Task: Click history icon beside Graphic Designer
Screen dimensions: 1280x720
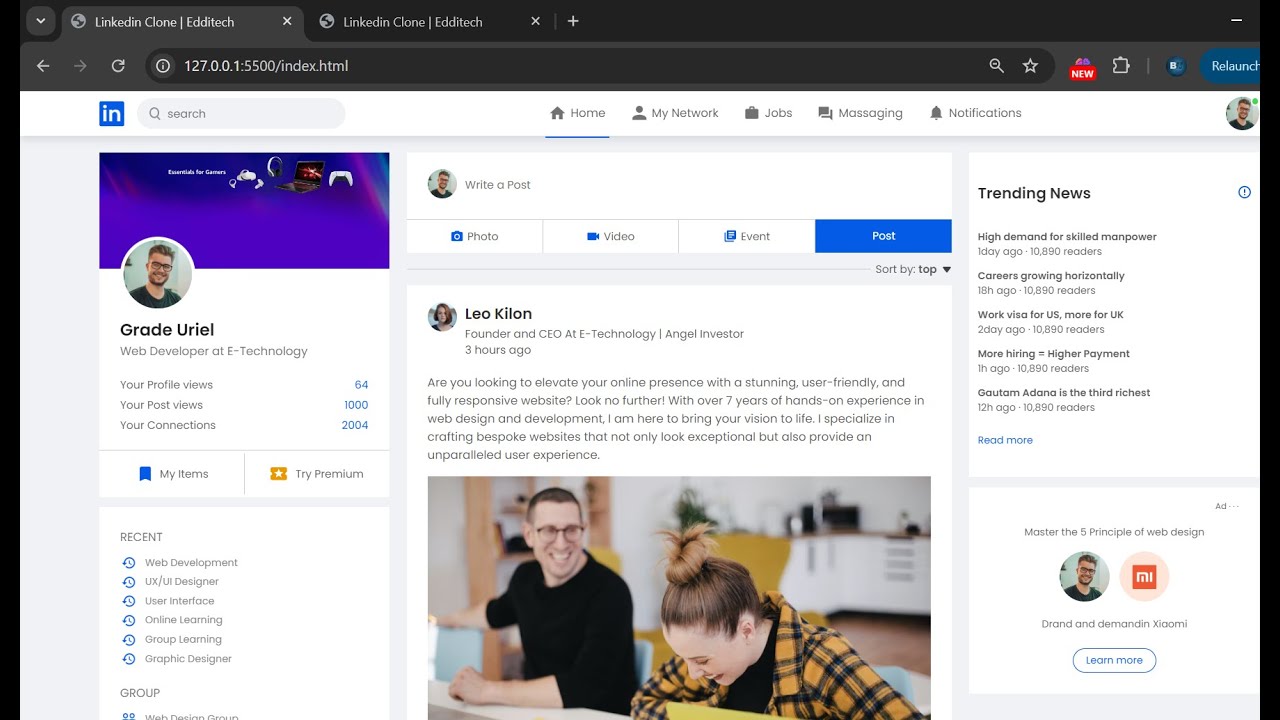Action: pos(128,659)
